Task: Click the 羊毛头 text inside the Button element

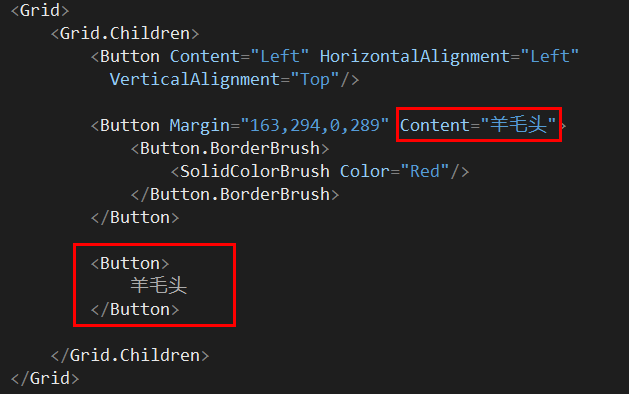Action: pos(159,286)
